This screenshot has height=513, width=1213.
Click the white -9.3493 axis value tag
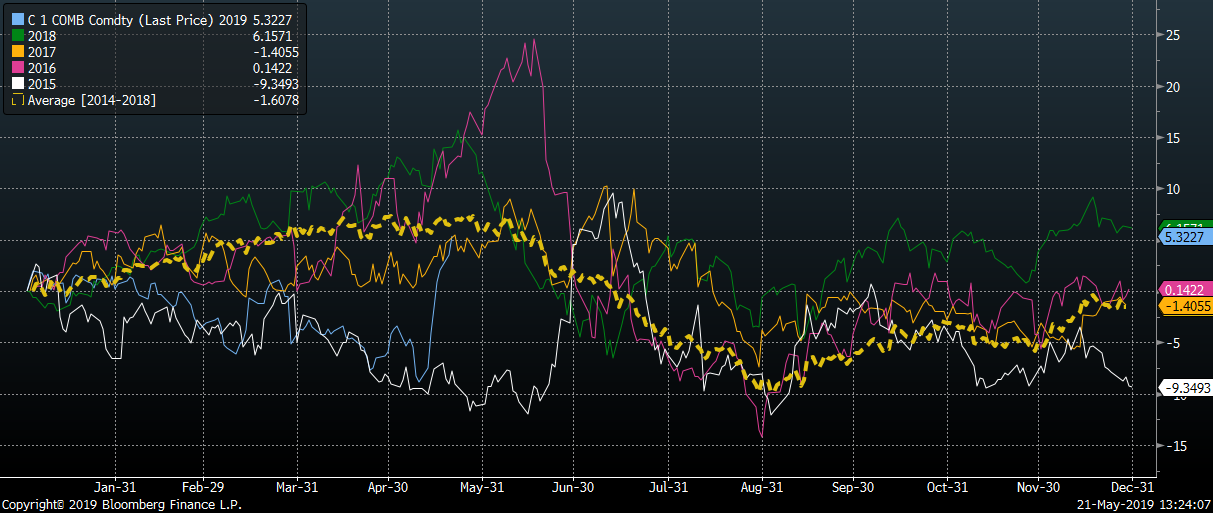click(x=1183, y=387)
